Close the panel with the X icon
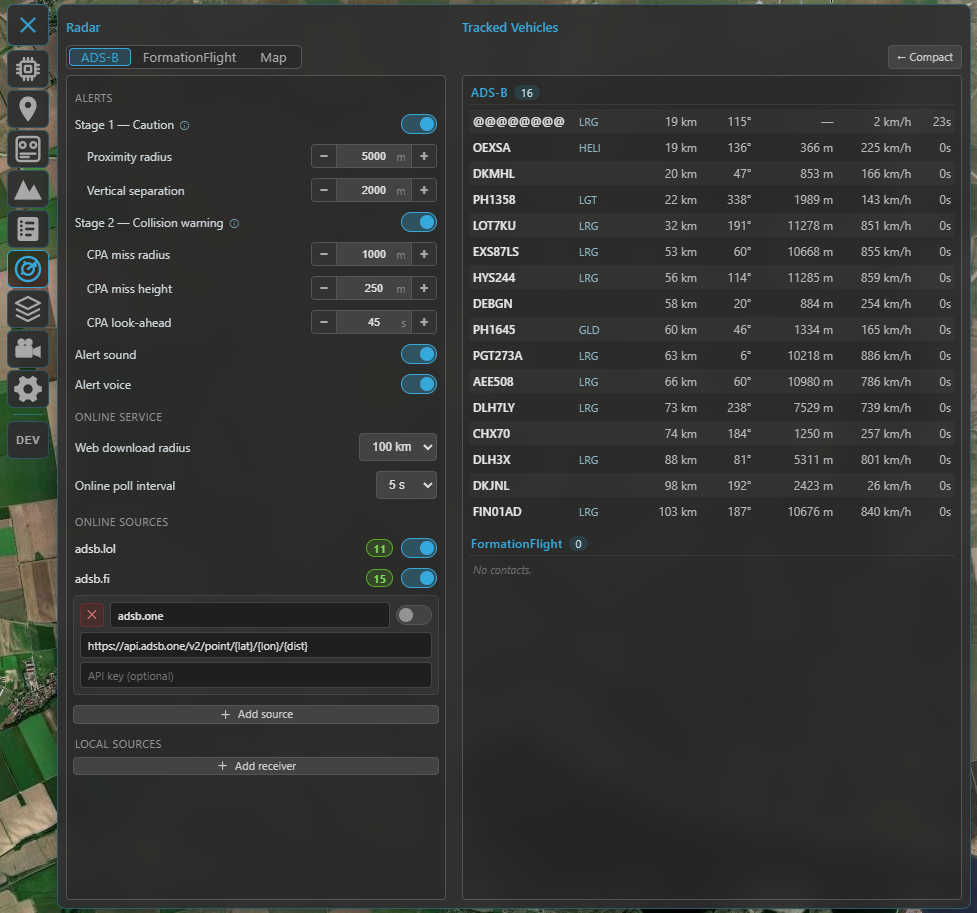Viewport: 977px width, 913px height. point(28,26)
